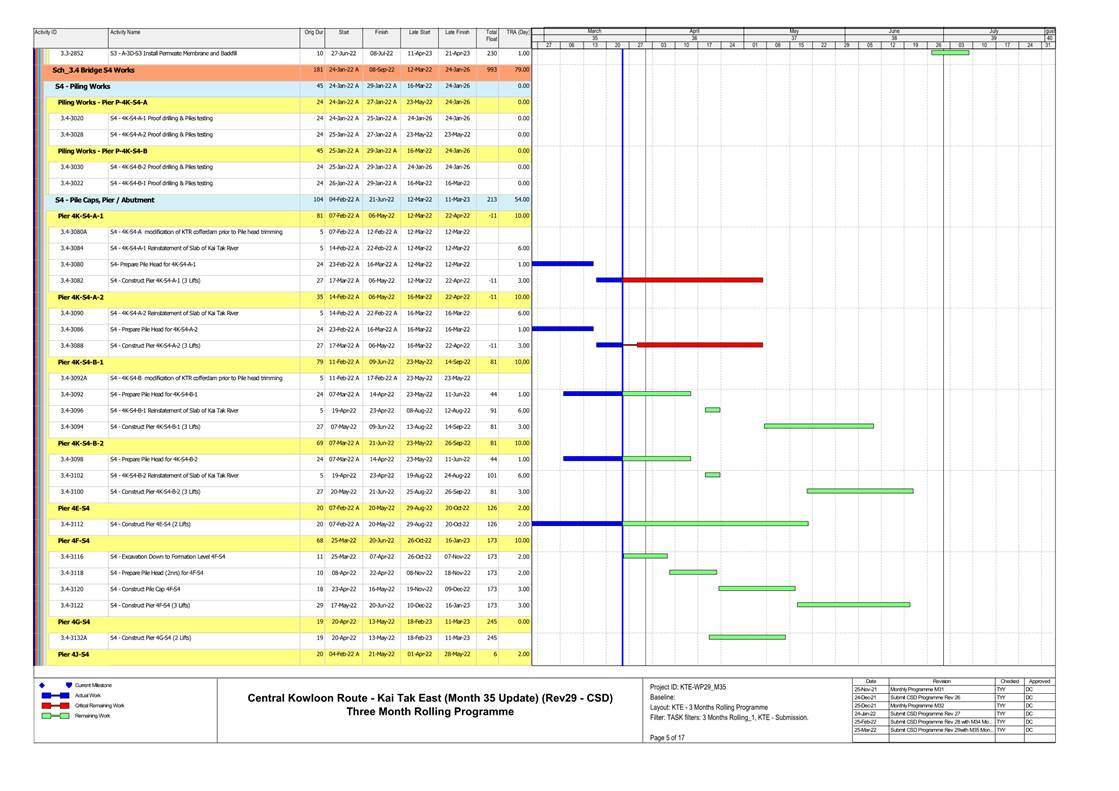Click the Page 5 of 17 footer text
This screenshot has width=1119, height=791.
668,737
